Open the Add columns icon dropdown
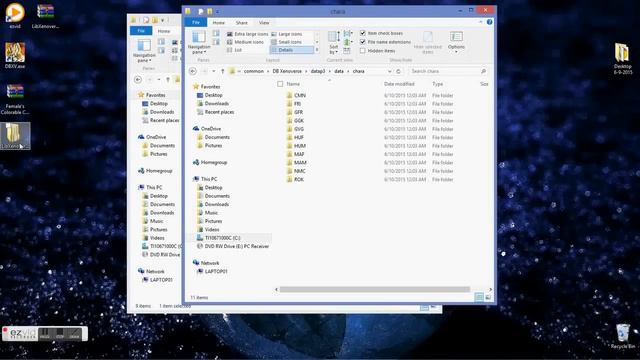 coord(348,42)
